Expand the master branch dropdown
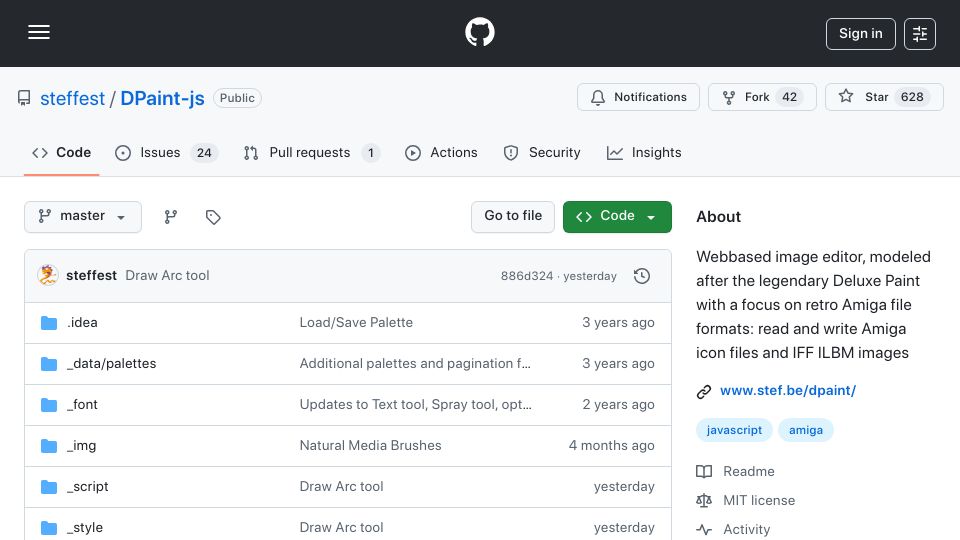Viewport: 960px width, 540px height. [83, 217]
